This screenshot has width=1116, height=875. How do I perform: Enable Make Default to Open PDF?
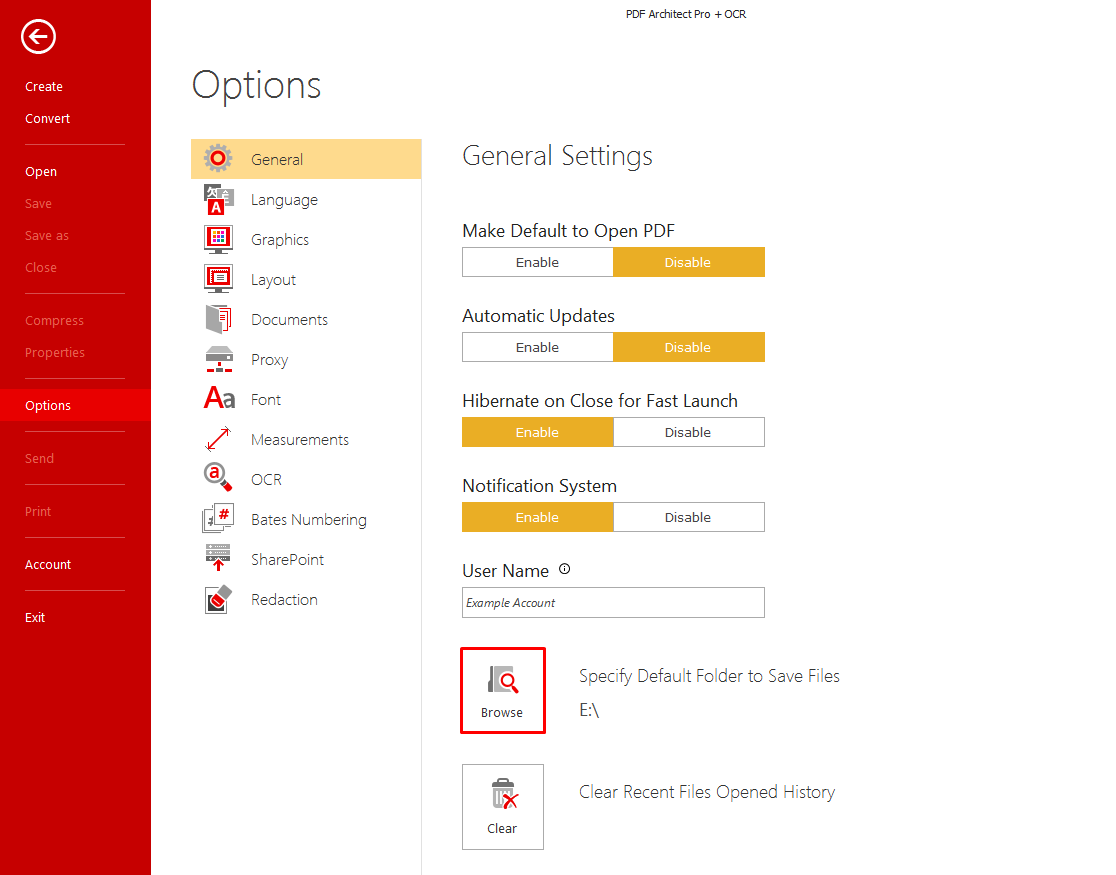(537, 262)
